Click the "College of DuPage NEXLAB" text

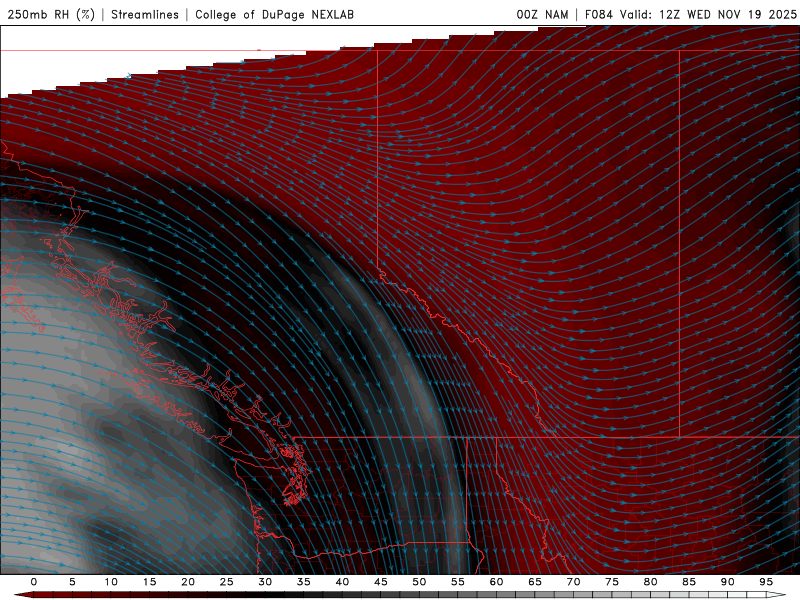tap(274, 14)
